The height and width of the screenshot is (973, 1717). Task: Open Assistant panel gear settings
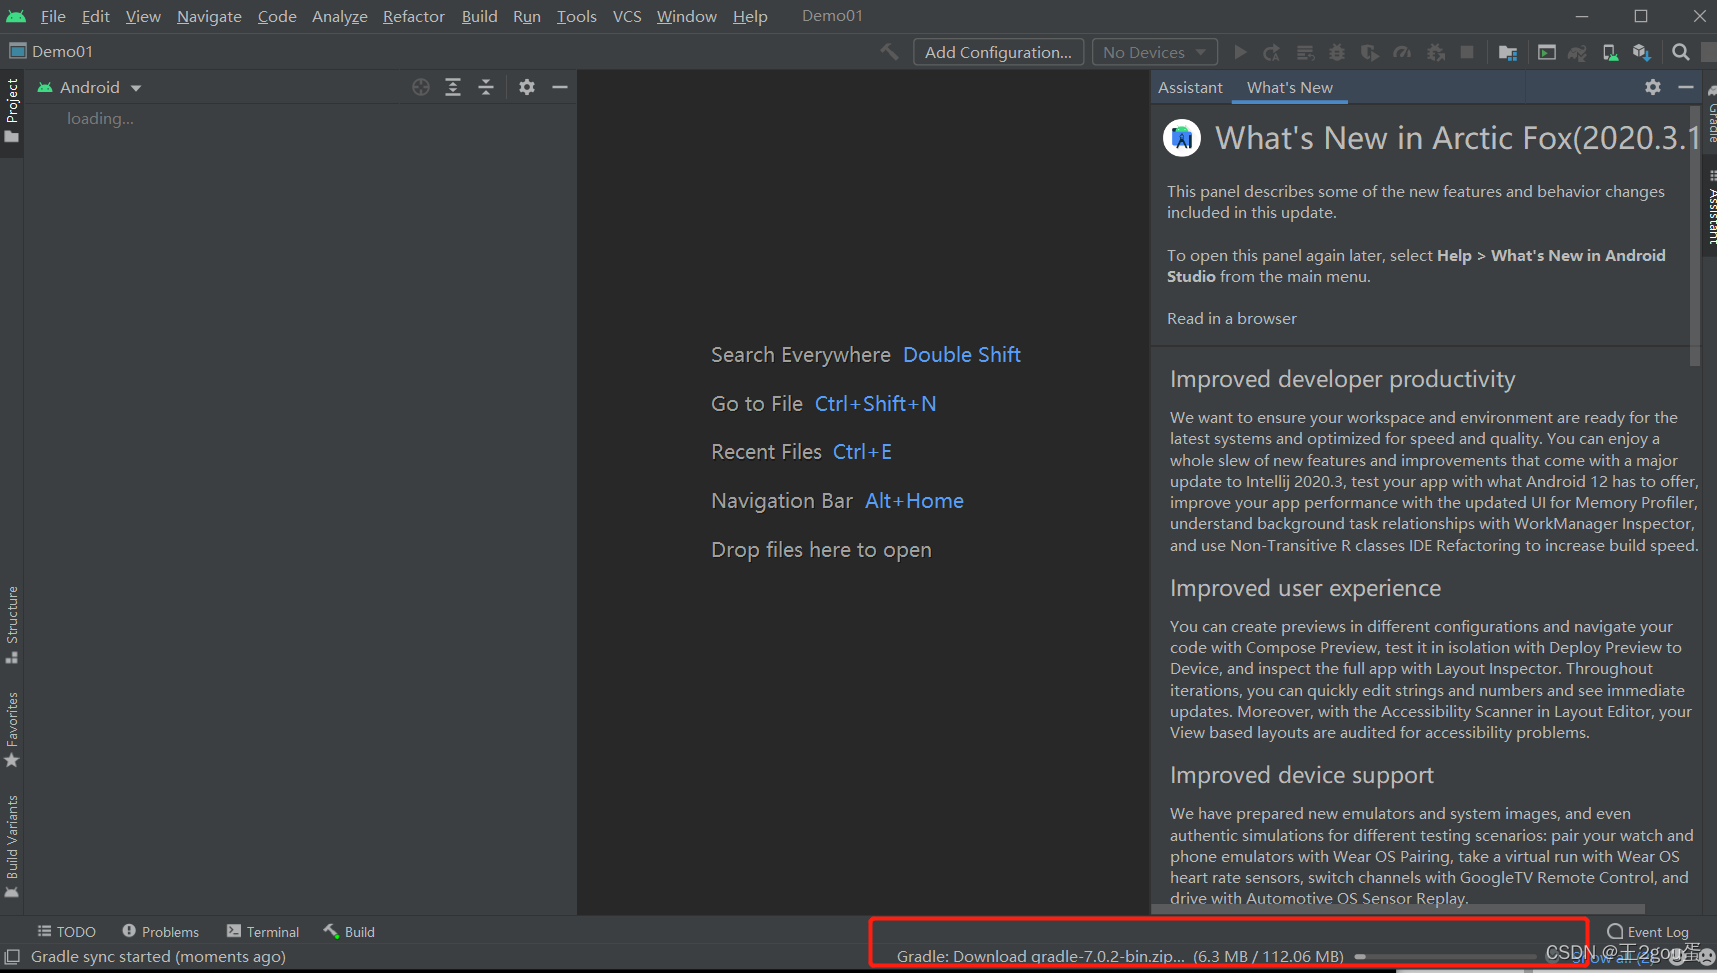click(1653, 87)
